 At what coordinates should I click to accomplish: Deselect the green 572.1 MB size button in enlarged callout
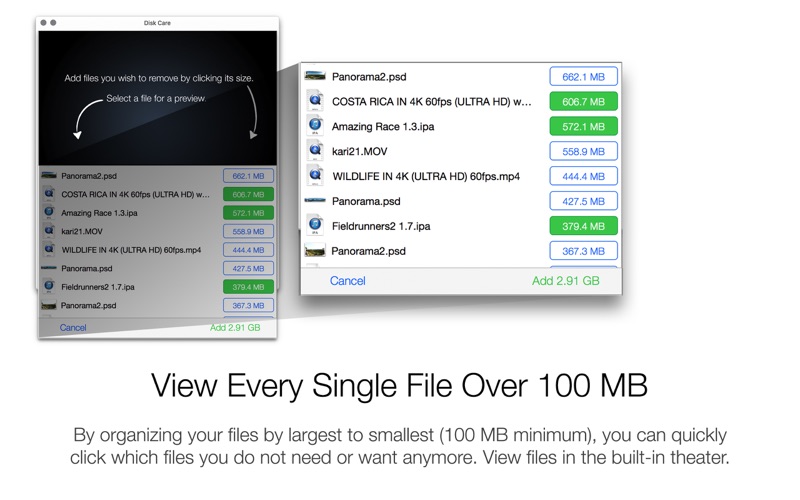coord(584,127)
